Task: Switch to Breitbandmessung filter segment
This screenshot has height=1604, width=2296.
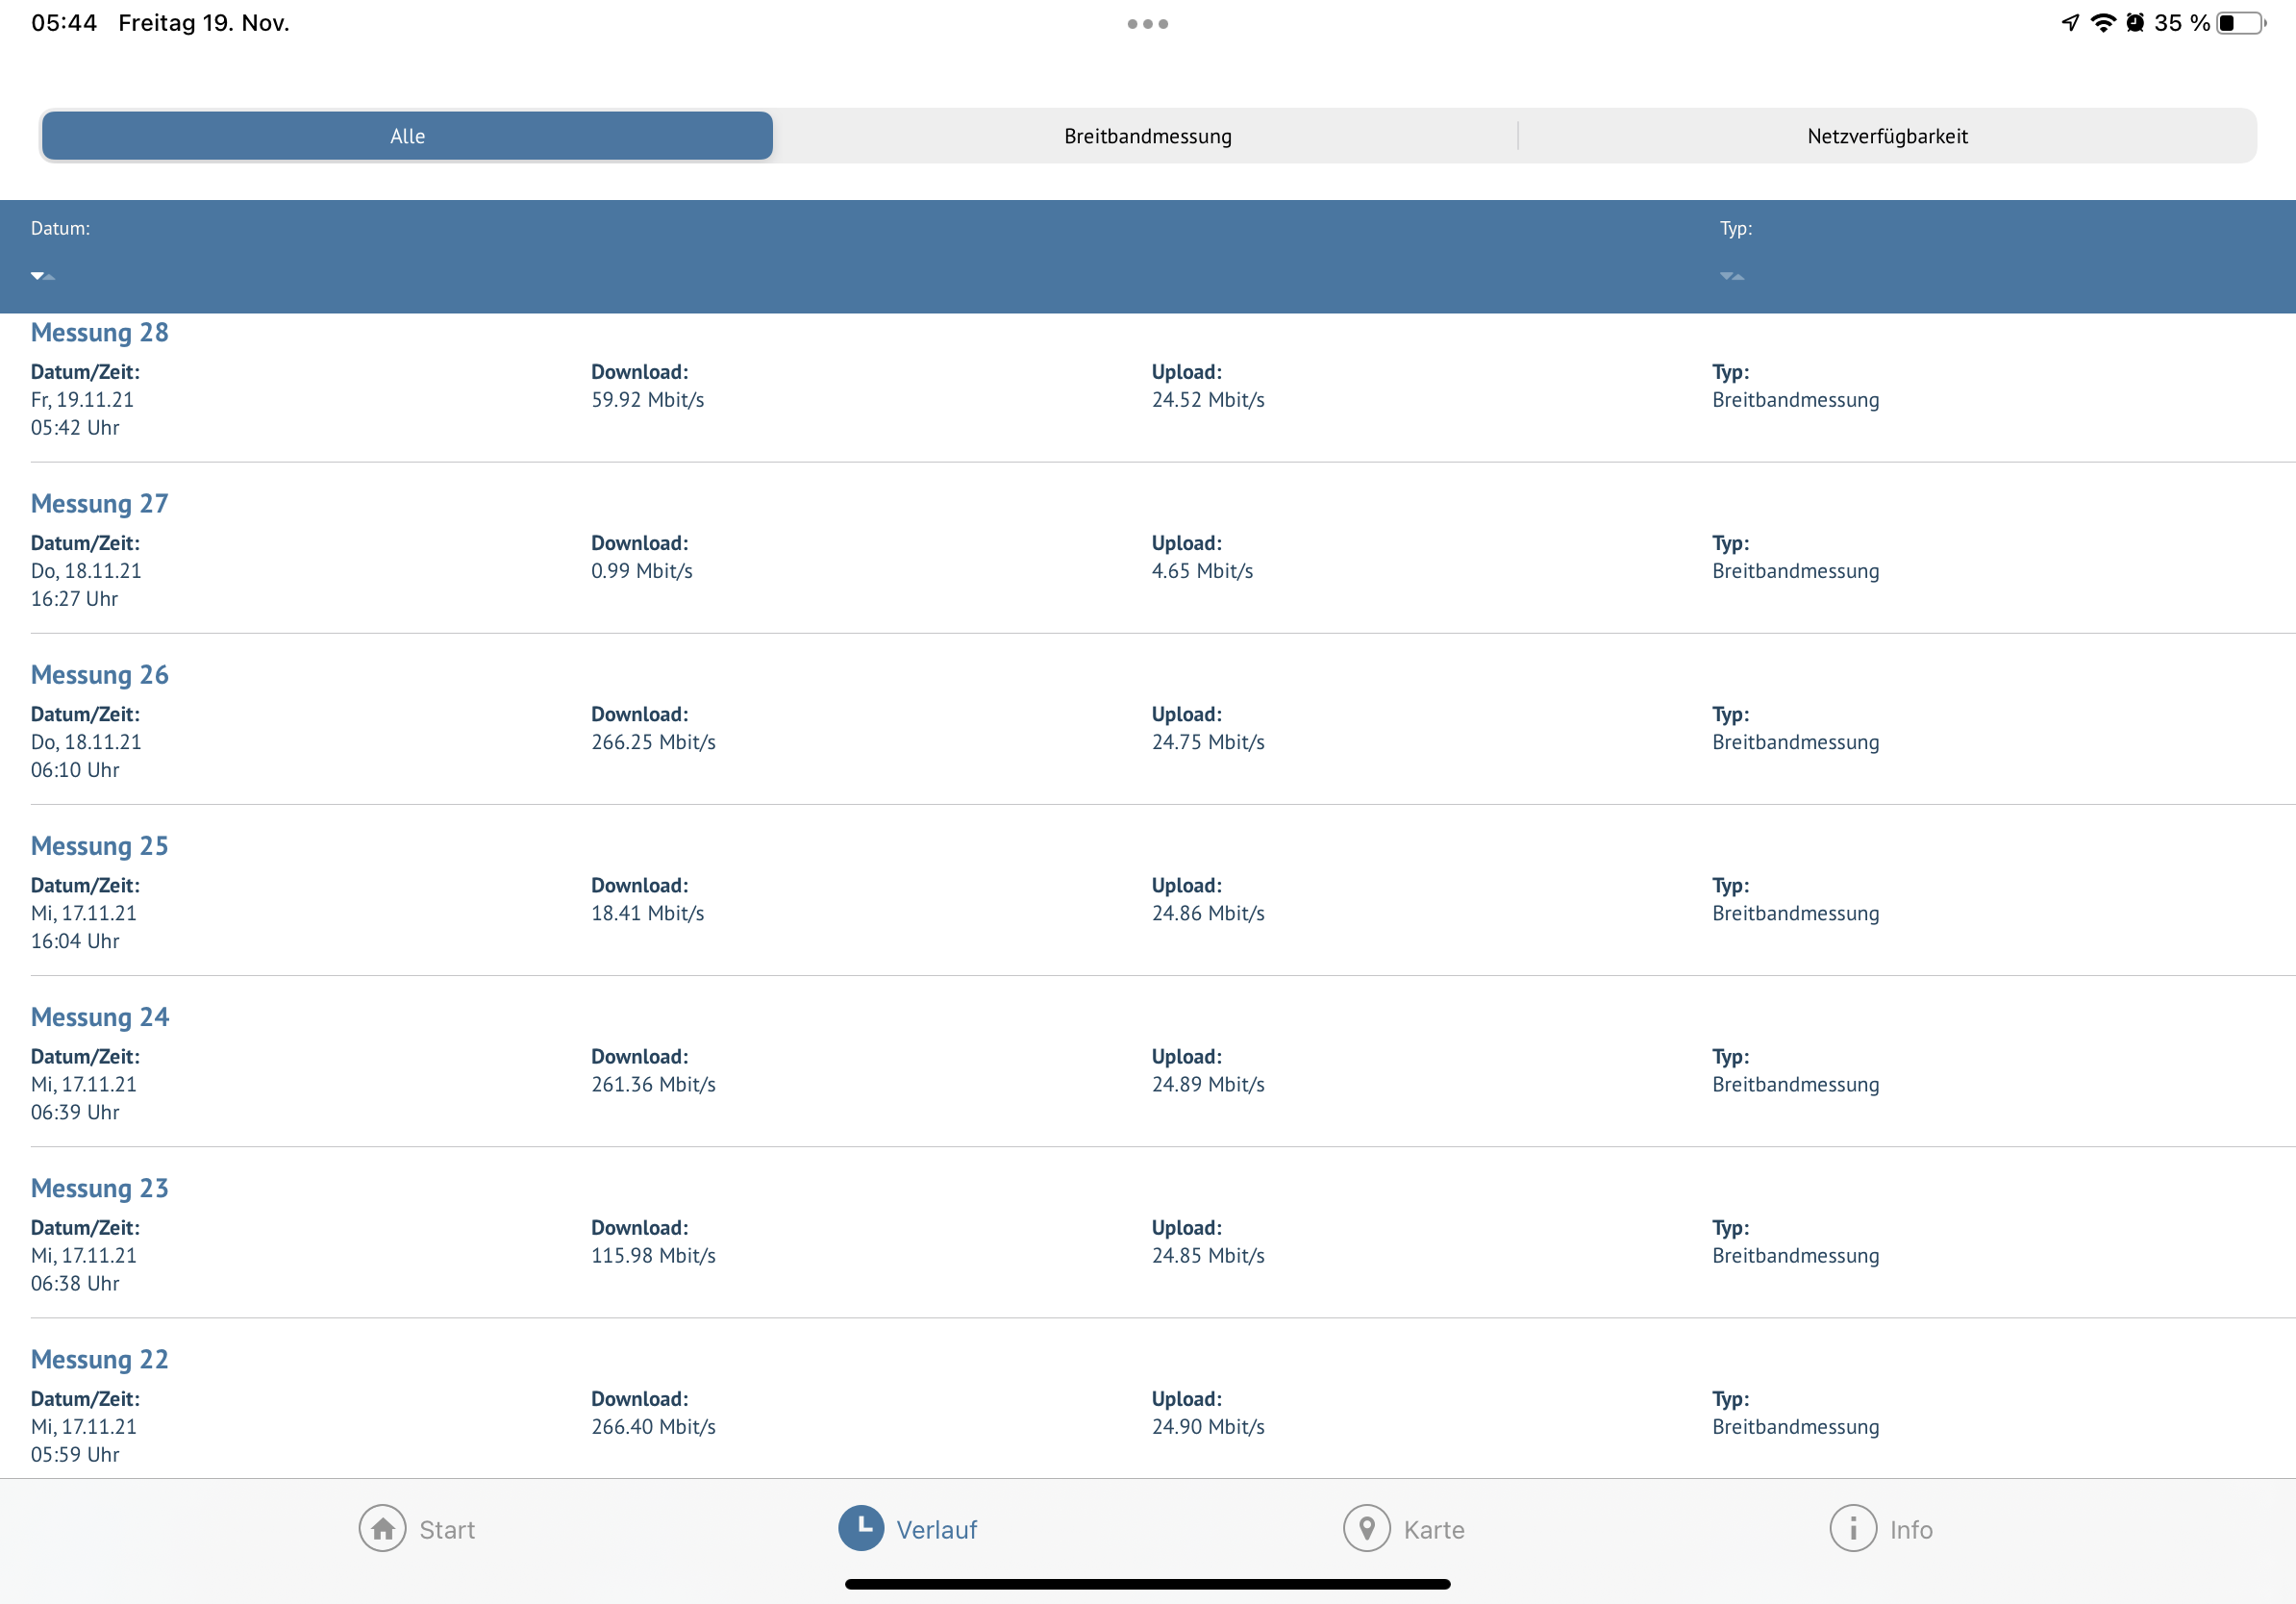Action: pos(1147,136)
